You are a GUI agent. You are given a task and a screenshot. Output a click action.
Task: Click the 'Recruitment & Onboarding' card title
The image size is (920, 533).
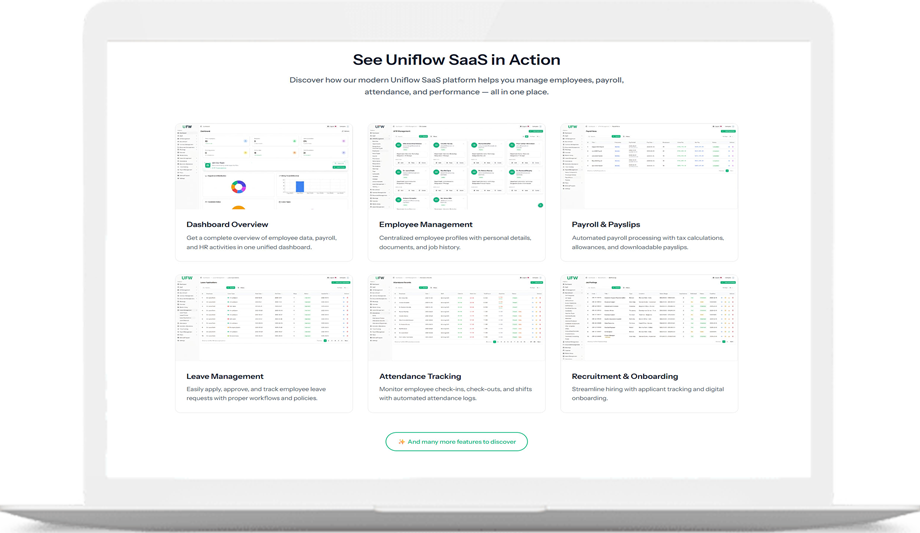pos(625,376)
